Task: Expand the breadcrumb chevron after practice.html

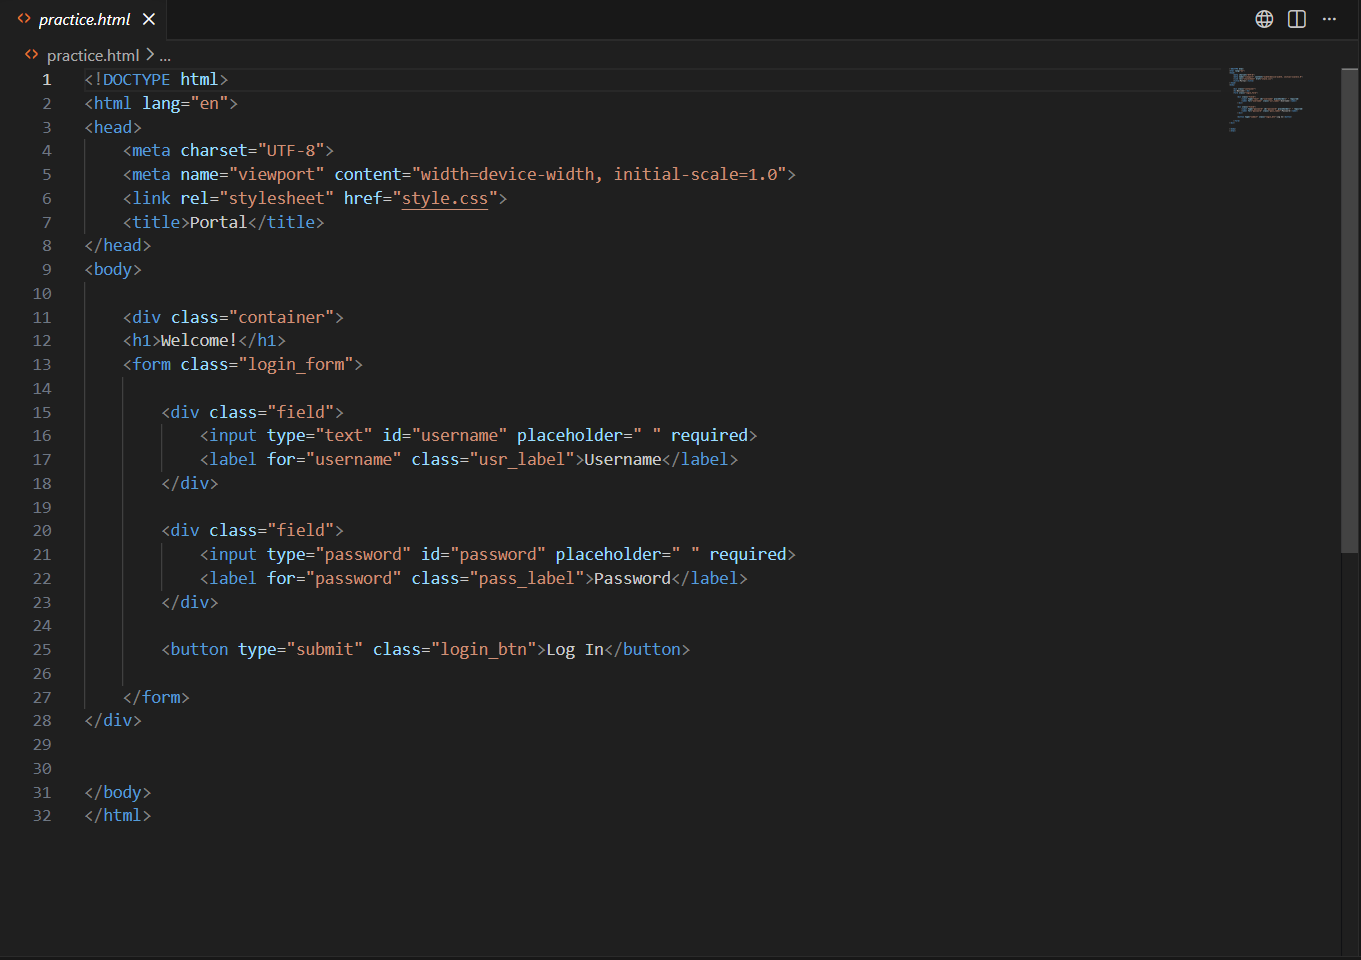Action: (150, 55)
